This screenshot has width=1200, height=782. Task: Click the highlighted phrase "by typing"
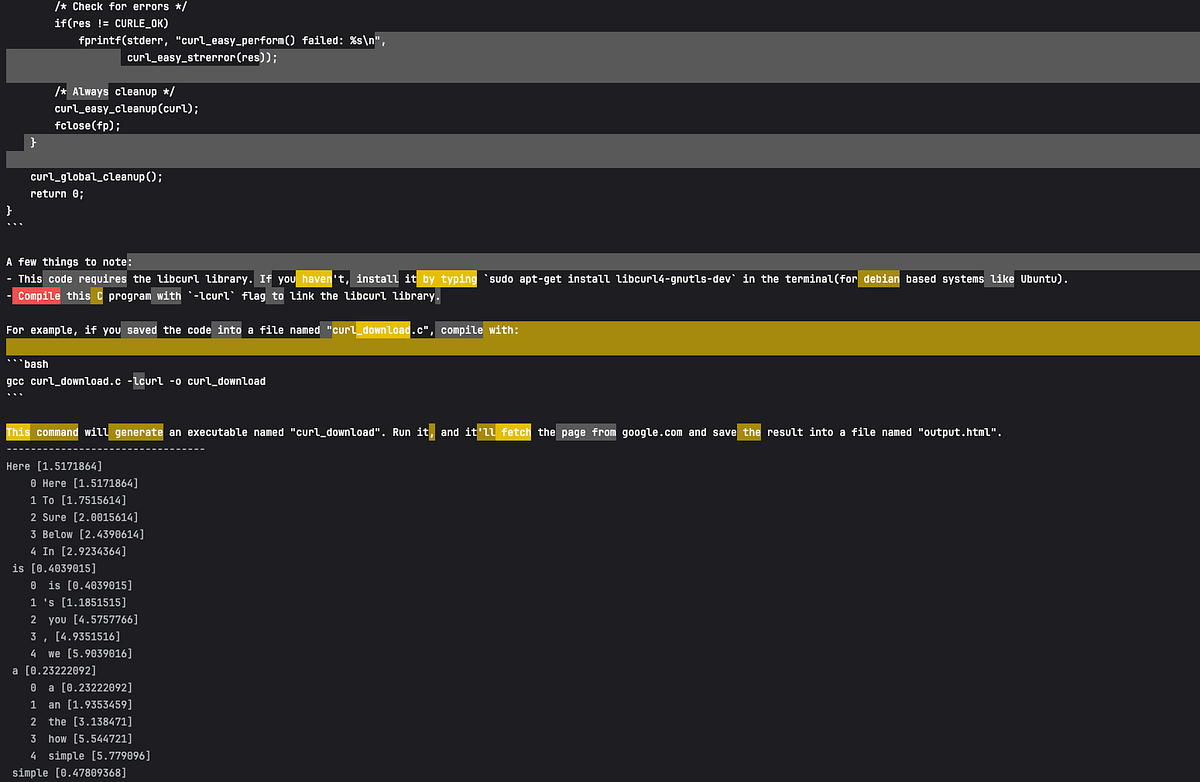coord(449,279)
